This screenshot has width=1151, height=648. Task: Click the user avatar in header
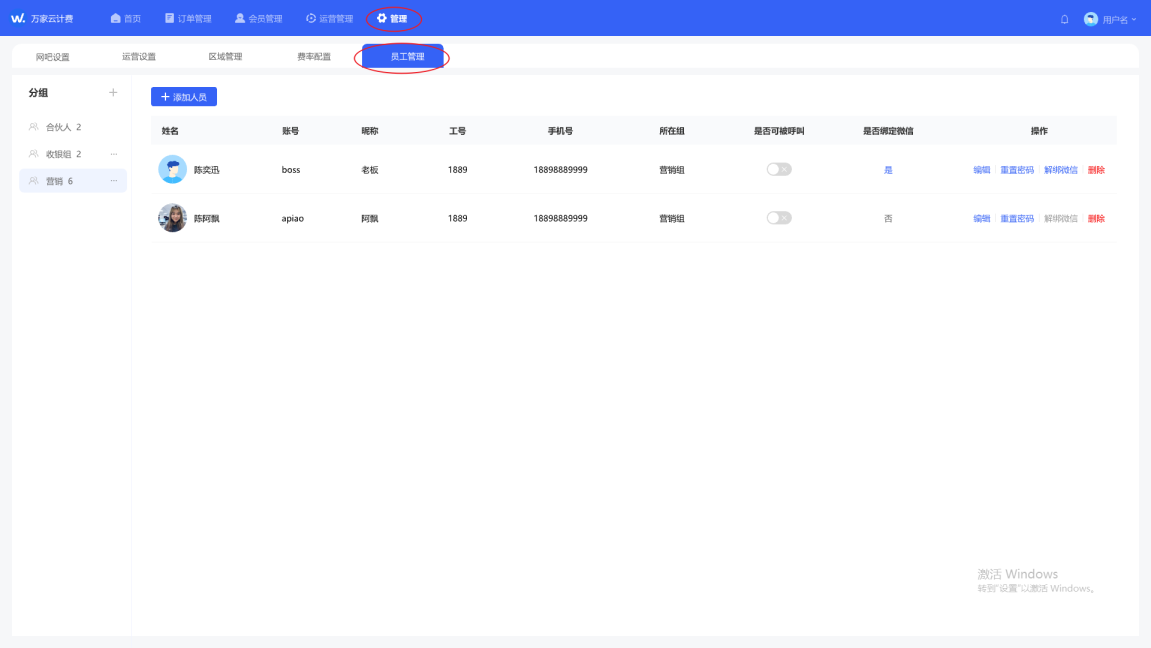coord(1091,19)
